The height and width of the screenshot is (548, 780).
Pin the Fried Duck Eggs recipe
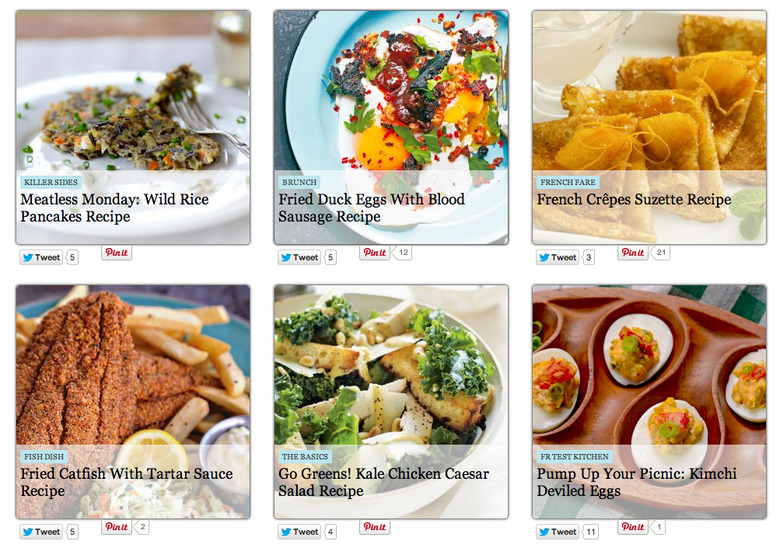tap(375, 253)
